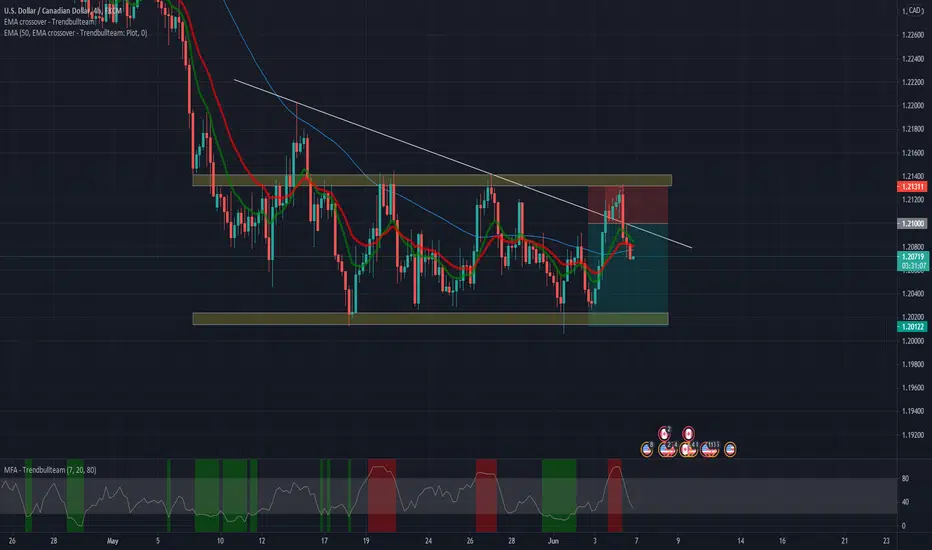Image resolution: width=932 pixels, height=550 pixels.
Task: Click date 14 on the time axis
Action: (741, 541)
